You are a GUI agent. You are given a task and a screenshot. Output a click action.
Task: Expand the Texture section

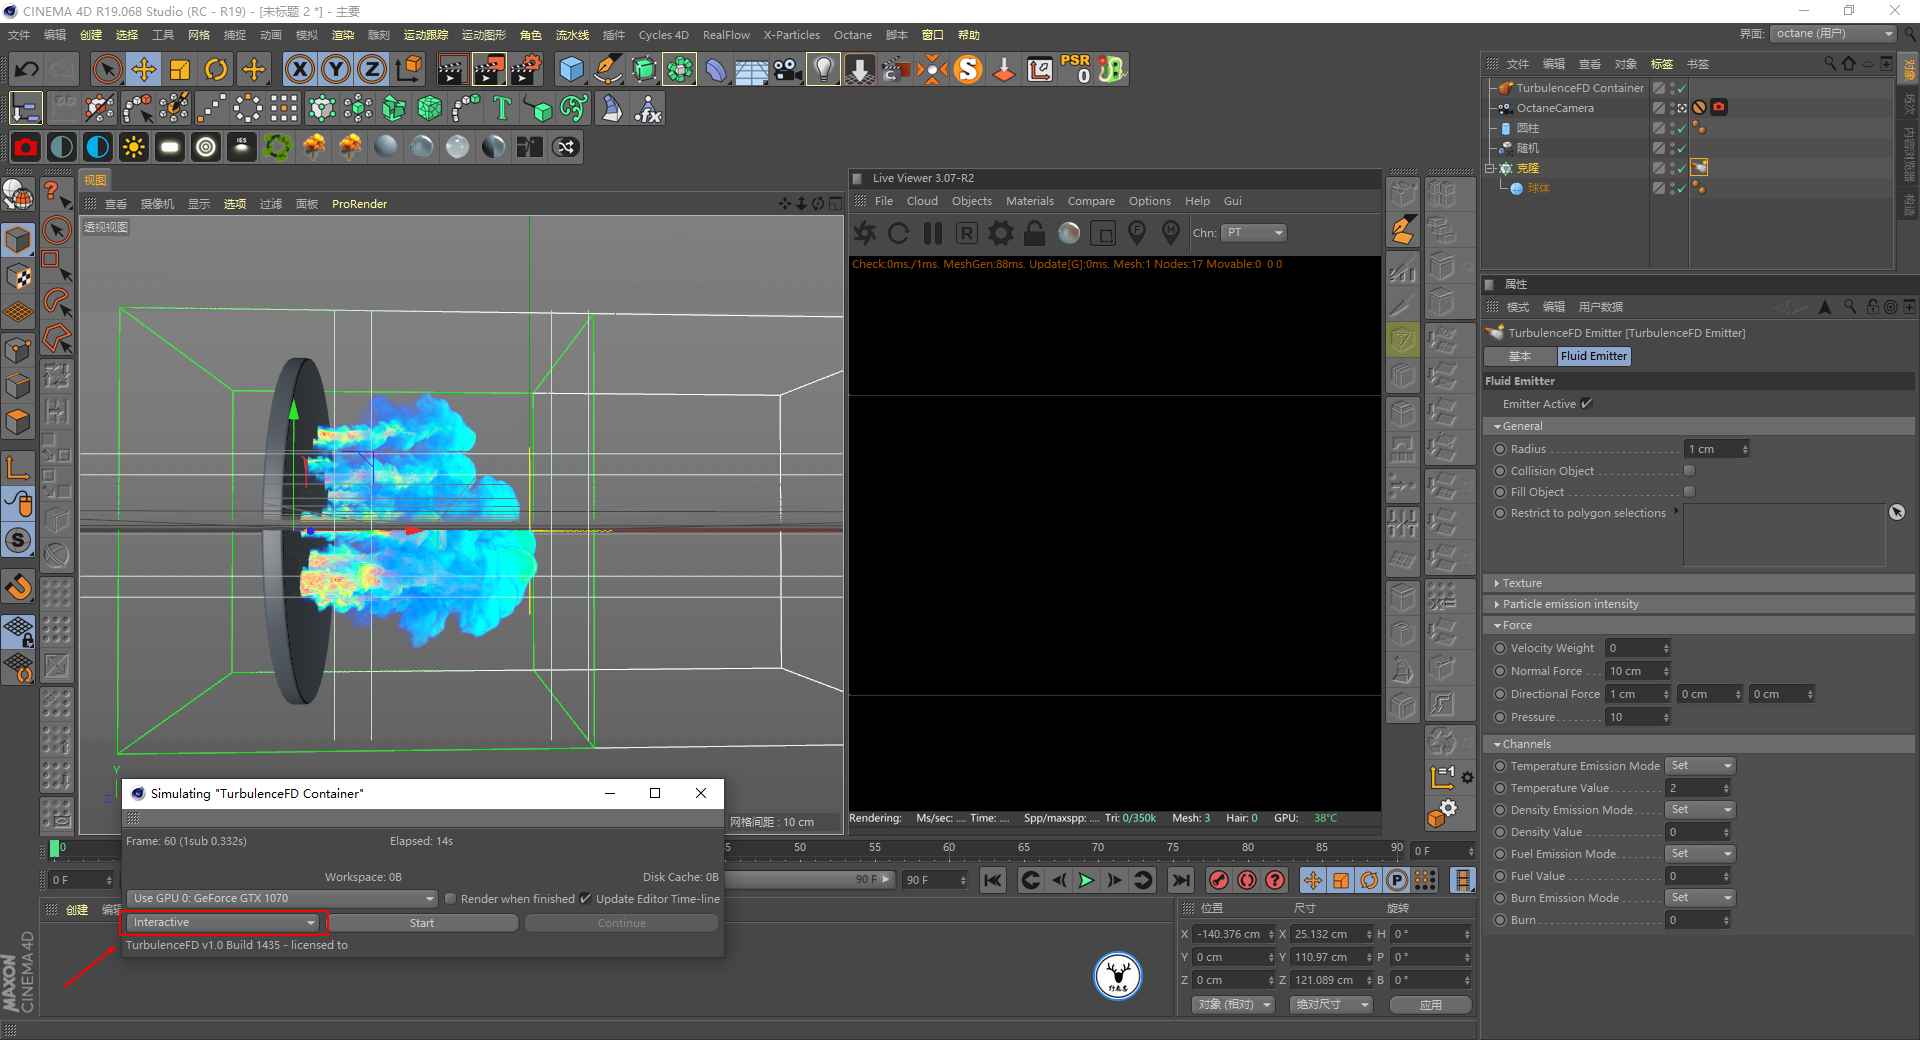click(x=1521, y=583)
